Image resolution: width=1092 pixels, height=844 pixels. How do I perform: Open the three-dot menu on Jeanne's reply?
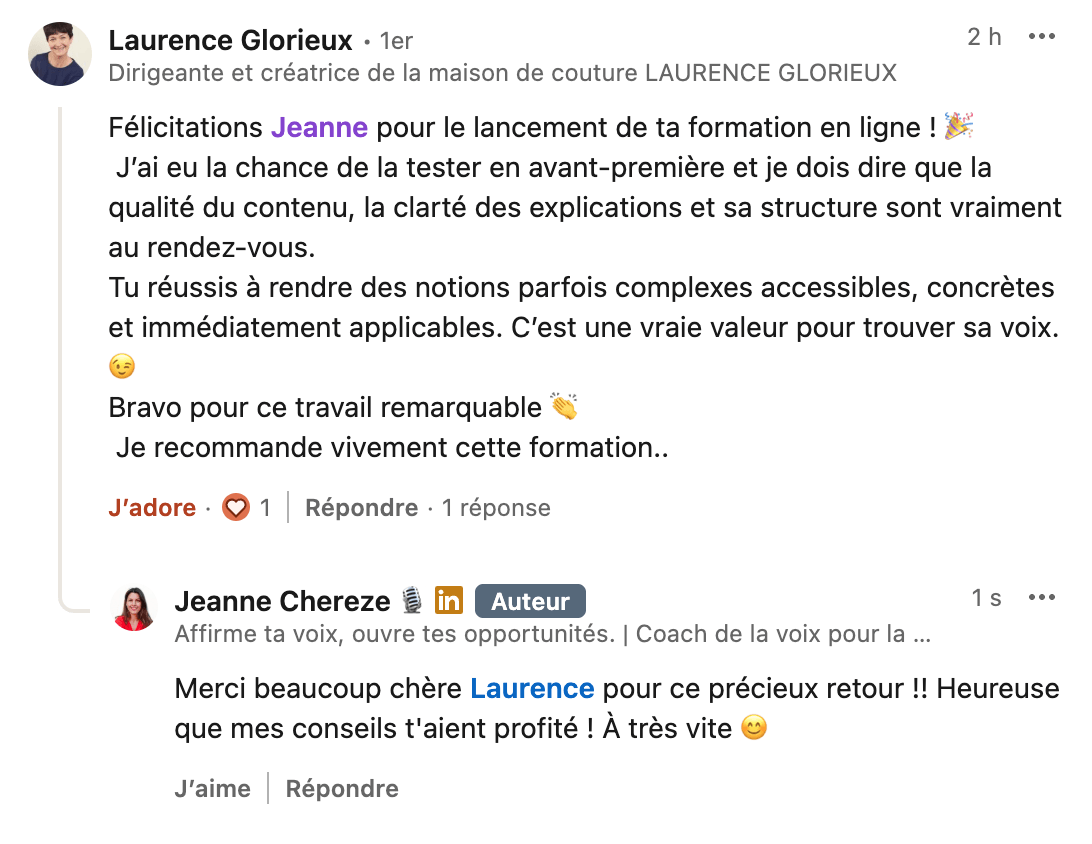[x=1041, y=598]
